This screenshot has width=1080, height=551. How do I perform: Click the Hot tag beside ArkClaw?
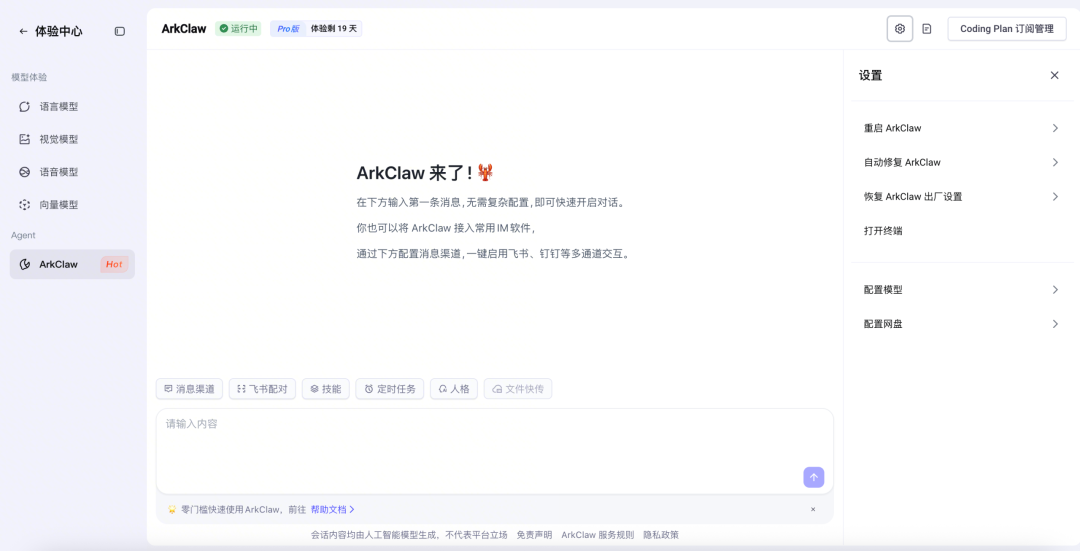[114, 264]
